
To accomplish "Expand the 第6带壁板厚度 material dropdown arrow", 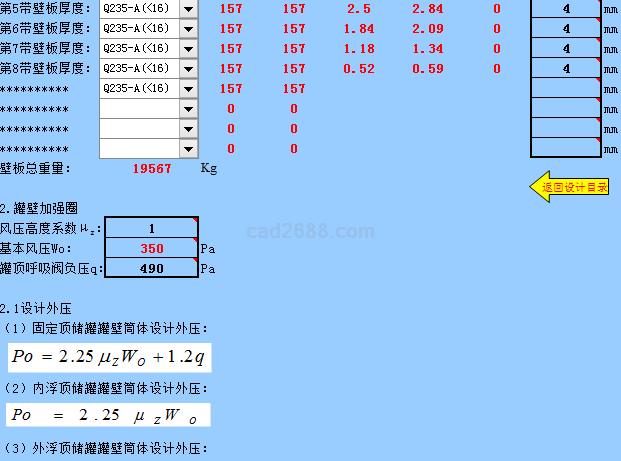I will pos(188,29).
